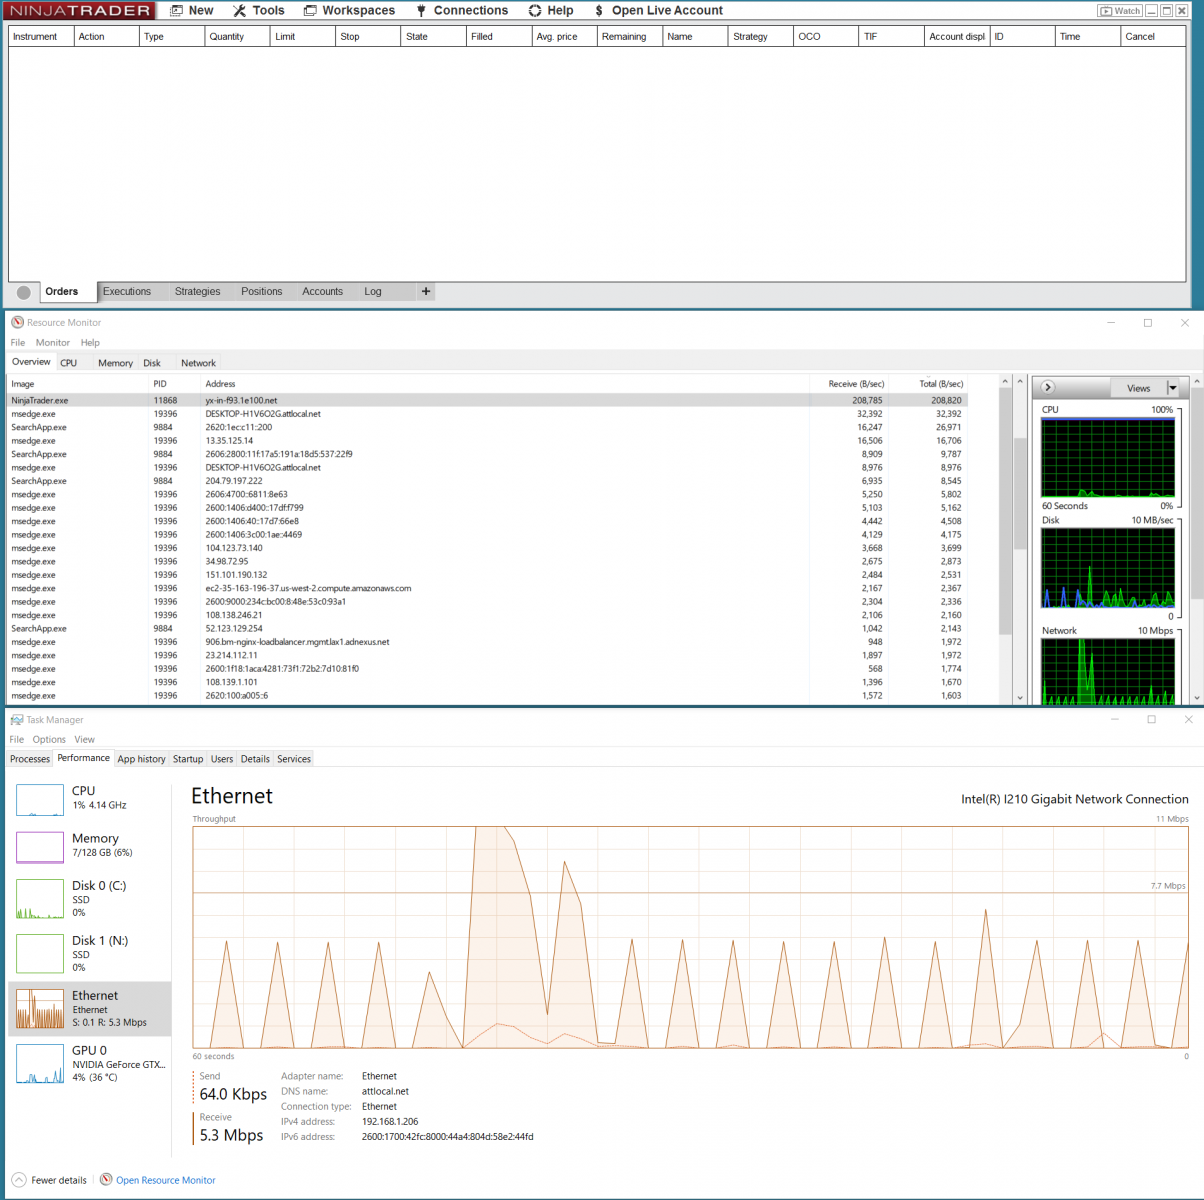Click the Task Manager window icon
This screenshot has height=1200, width=1204.
pyautogui.click(x=17, y=720)
